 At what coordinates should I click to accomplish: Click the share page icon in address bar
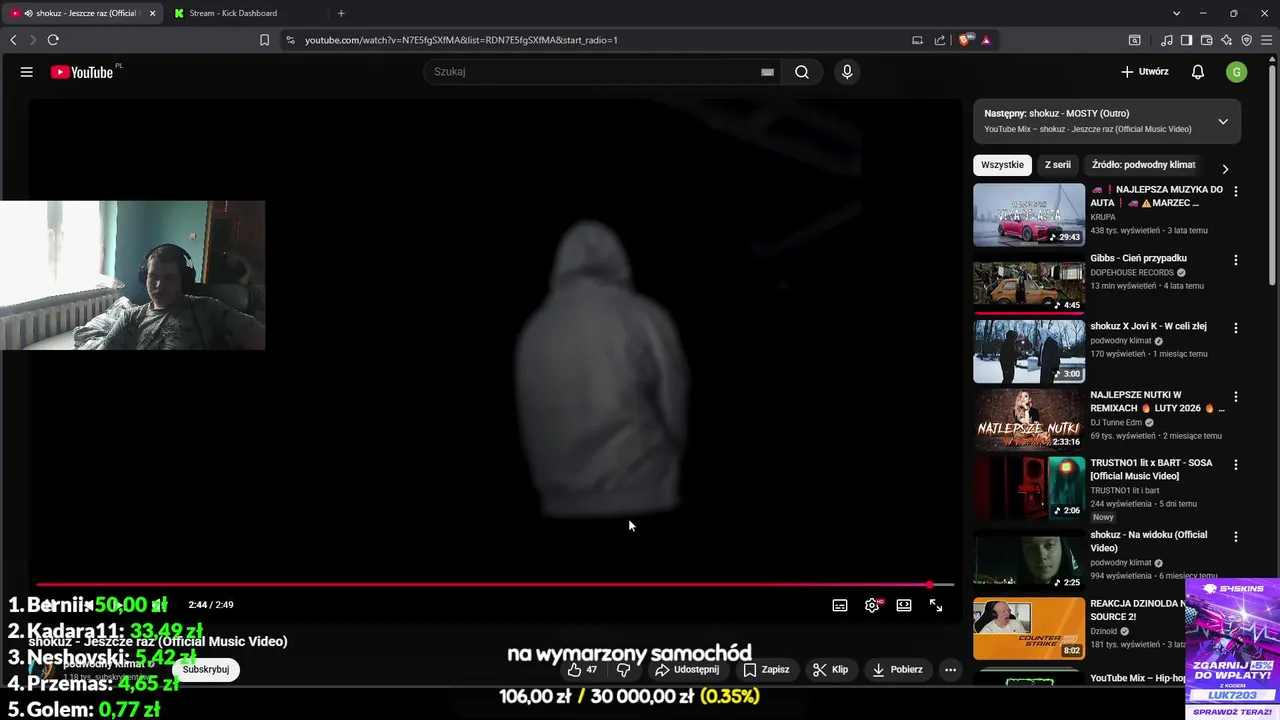point(940,40)
